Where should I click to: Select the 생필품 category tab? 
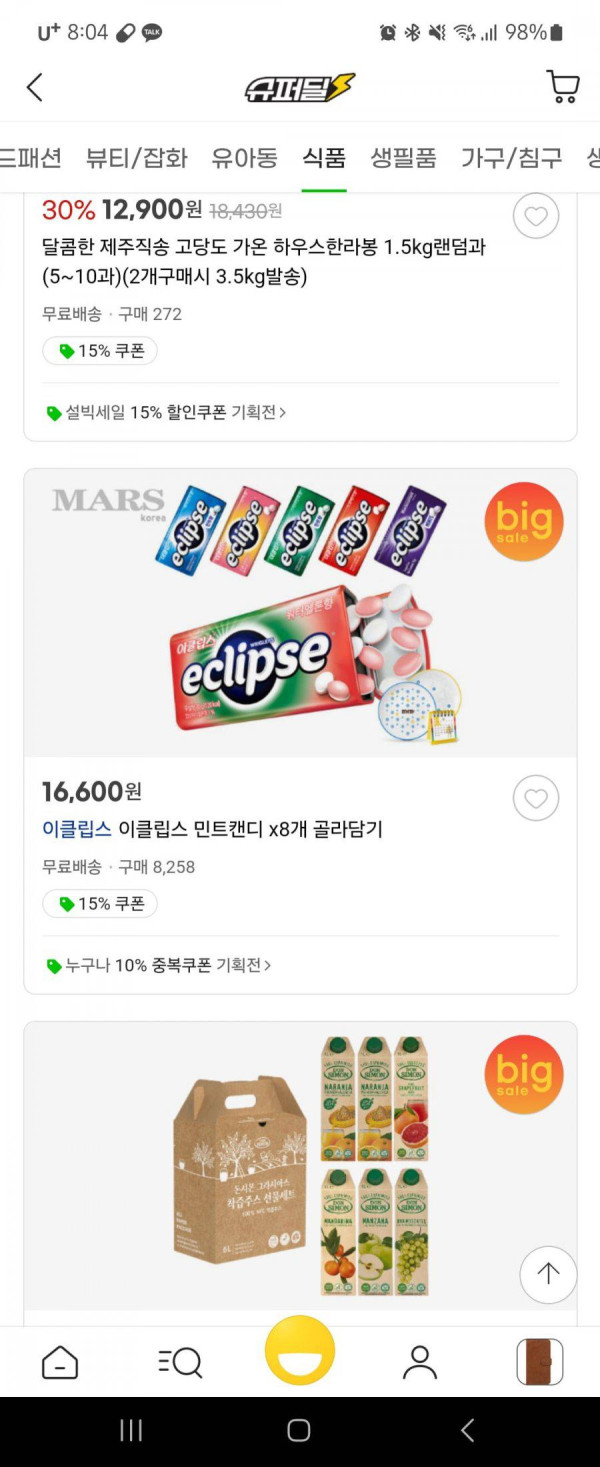tap(403, 158)
